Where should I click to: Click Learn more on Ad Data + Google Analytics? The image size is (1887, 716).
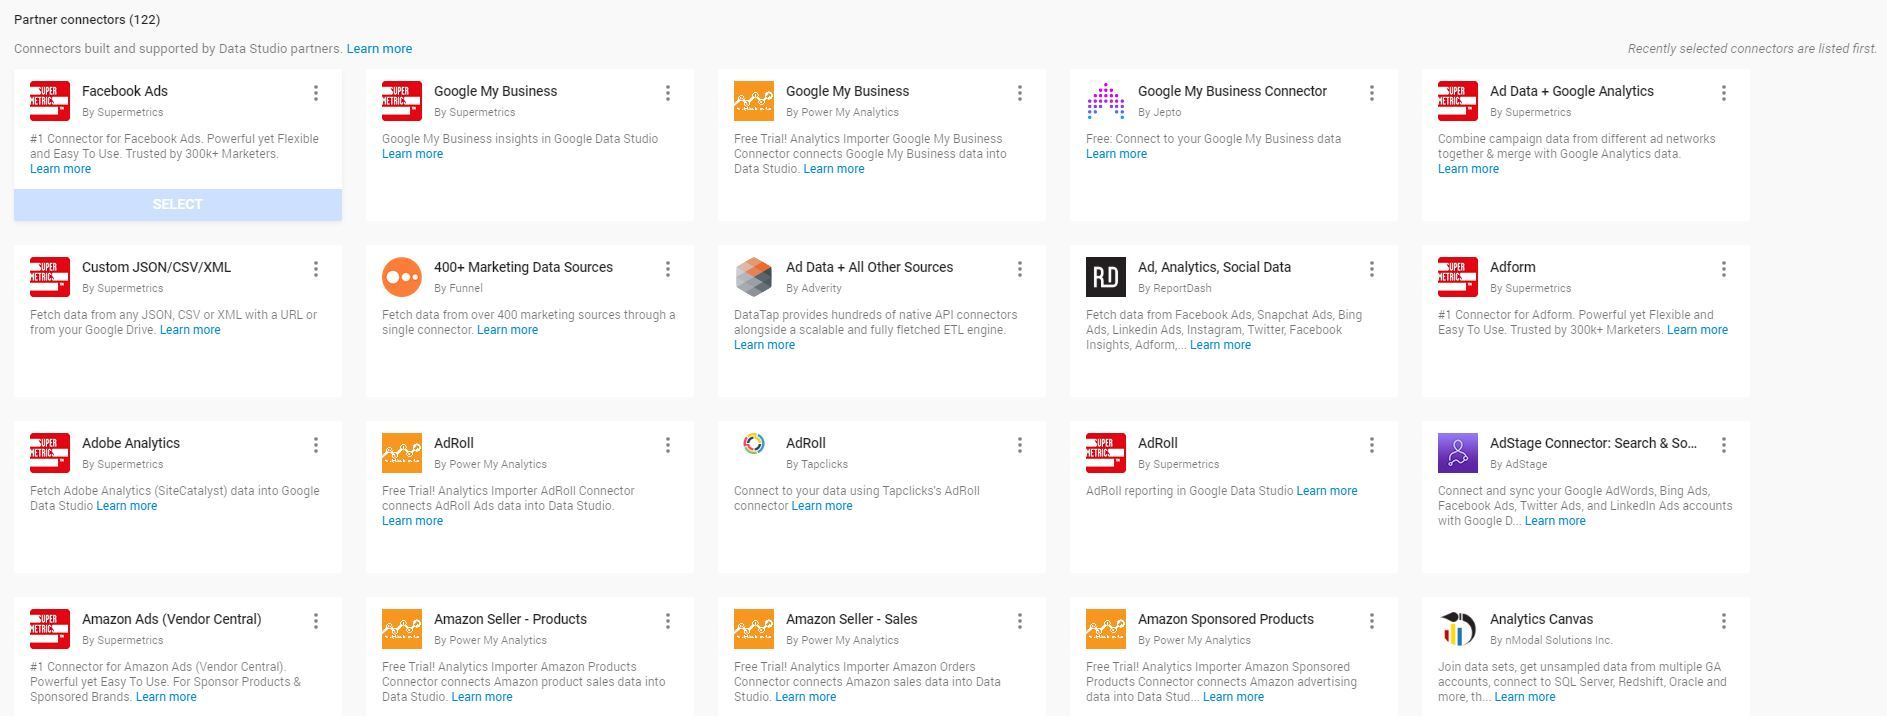[x=1468, y=169]
